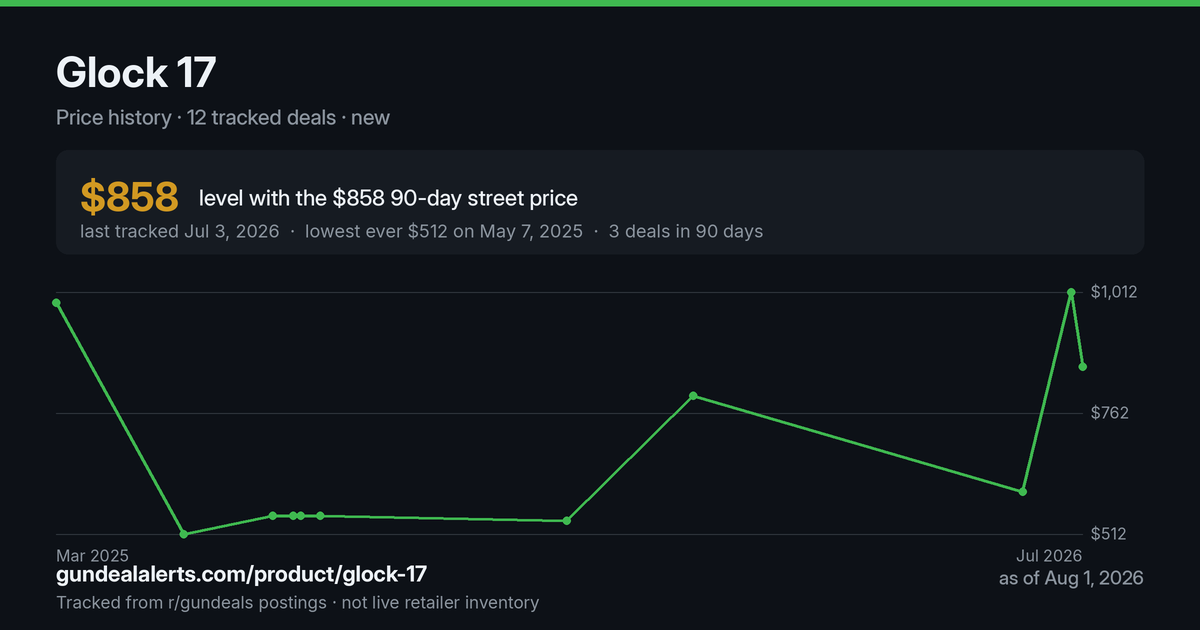Select the lowest data point near $512
1200x630 pixels.
click(183, 534)
